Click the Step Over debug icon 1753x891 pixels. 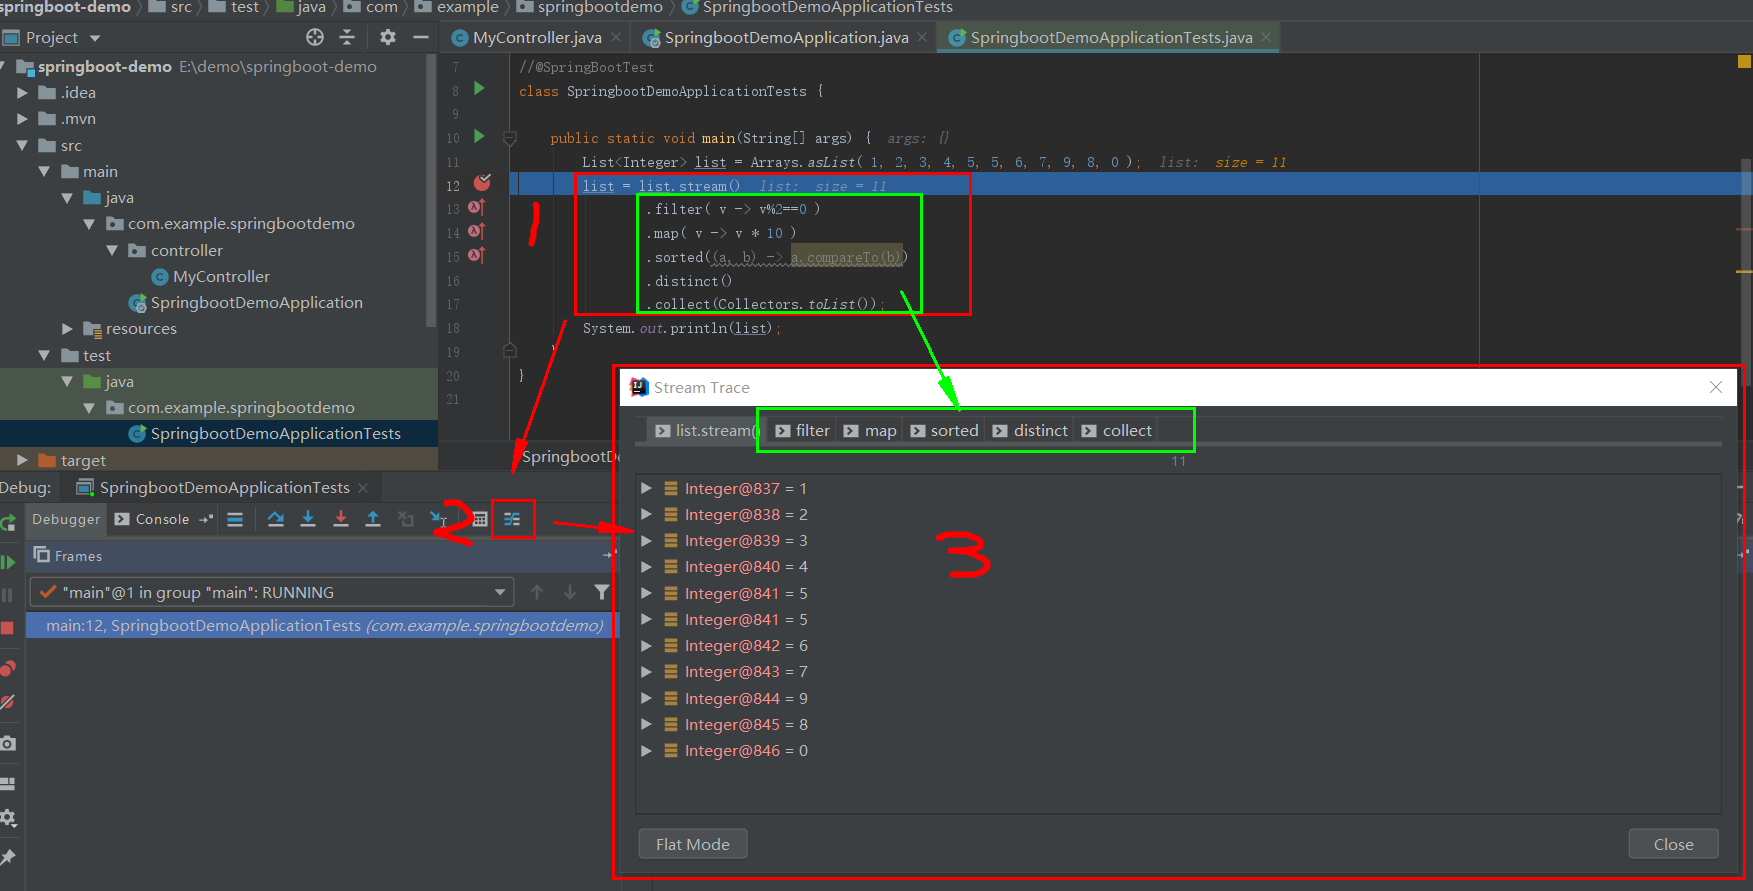(276, 519)
